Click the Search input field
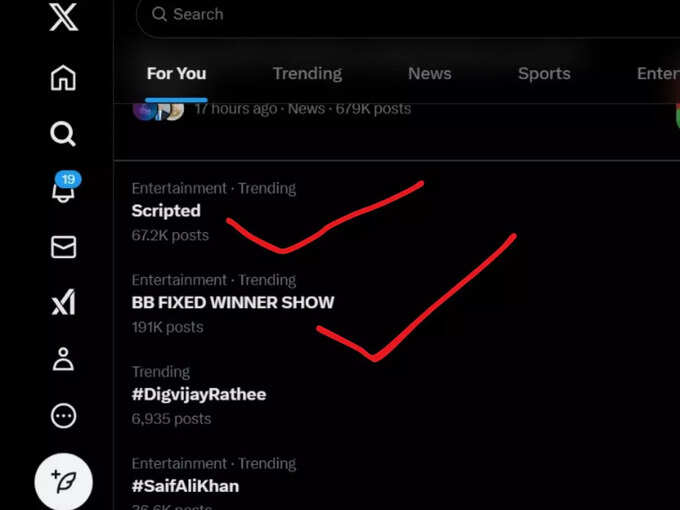Image resolution: width=680 pixels, height=510 pixels. 408,15
